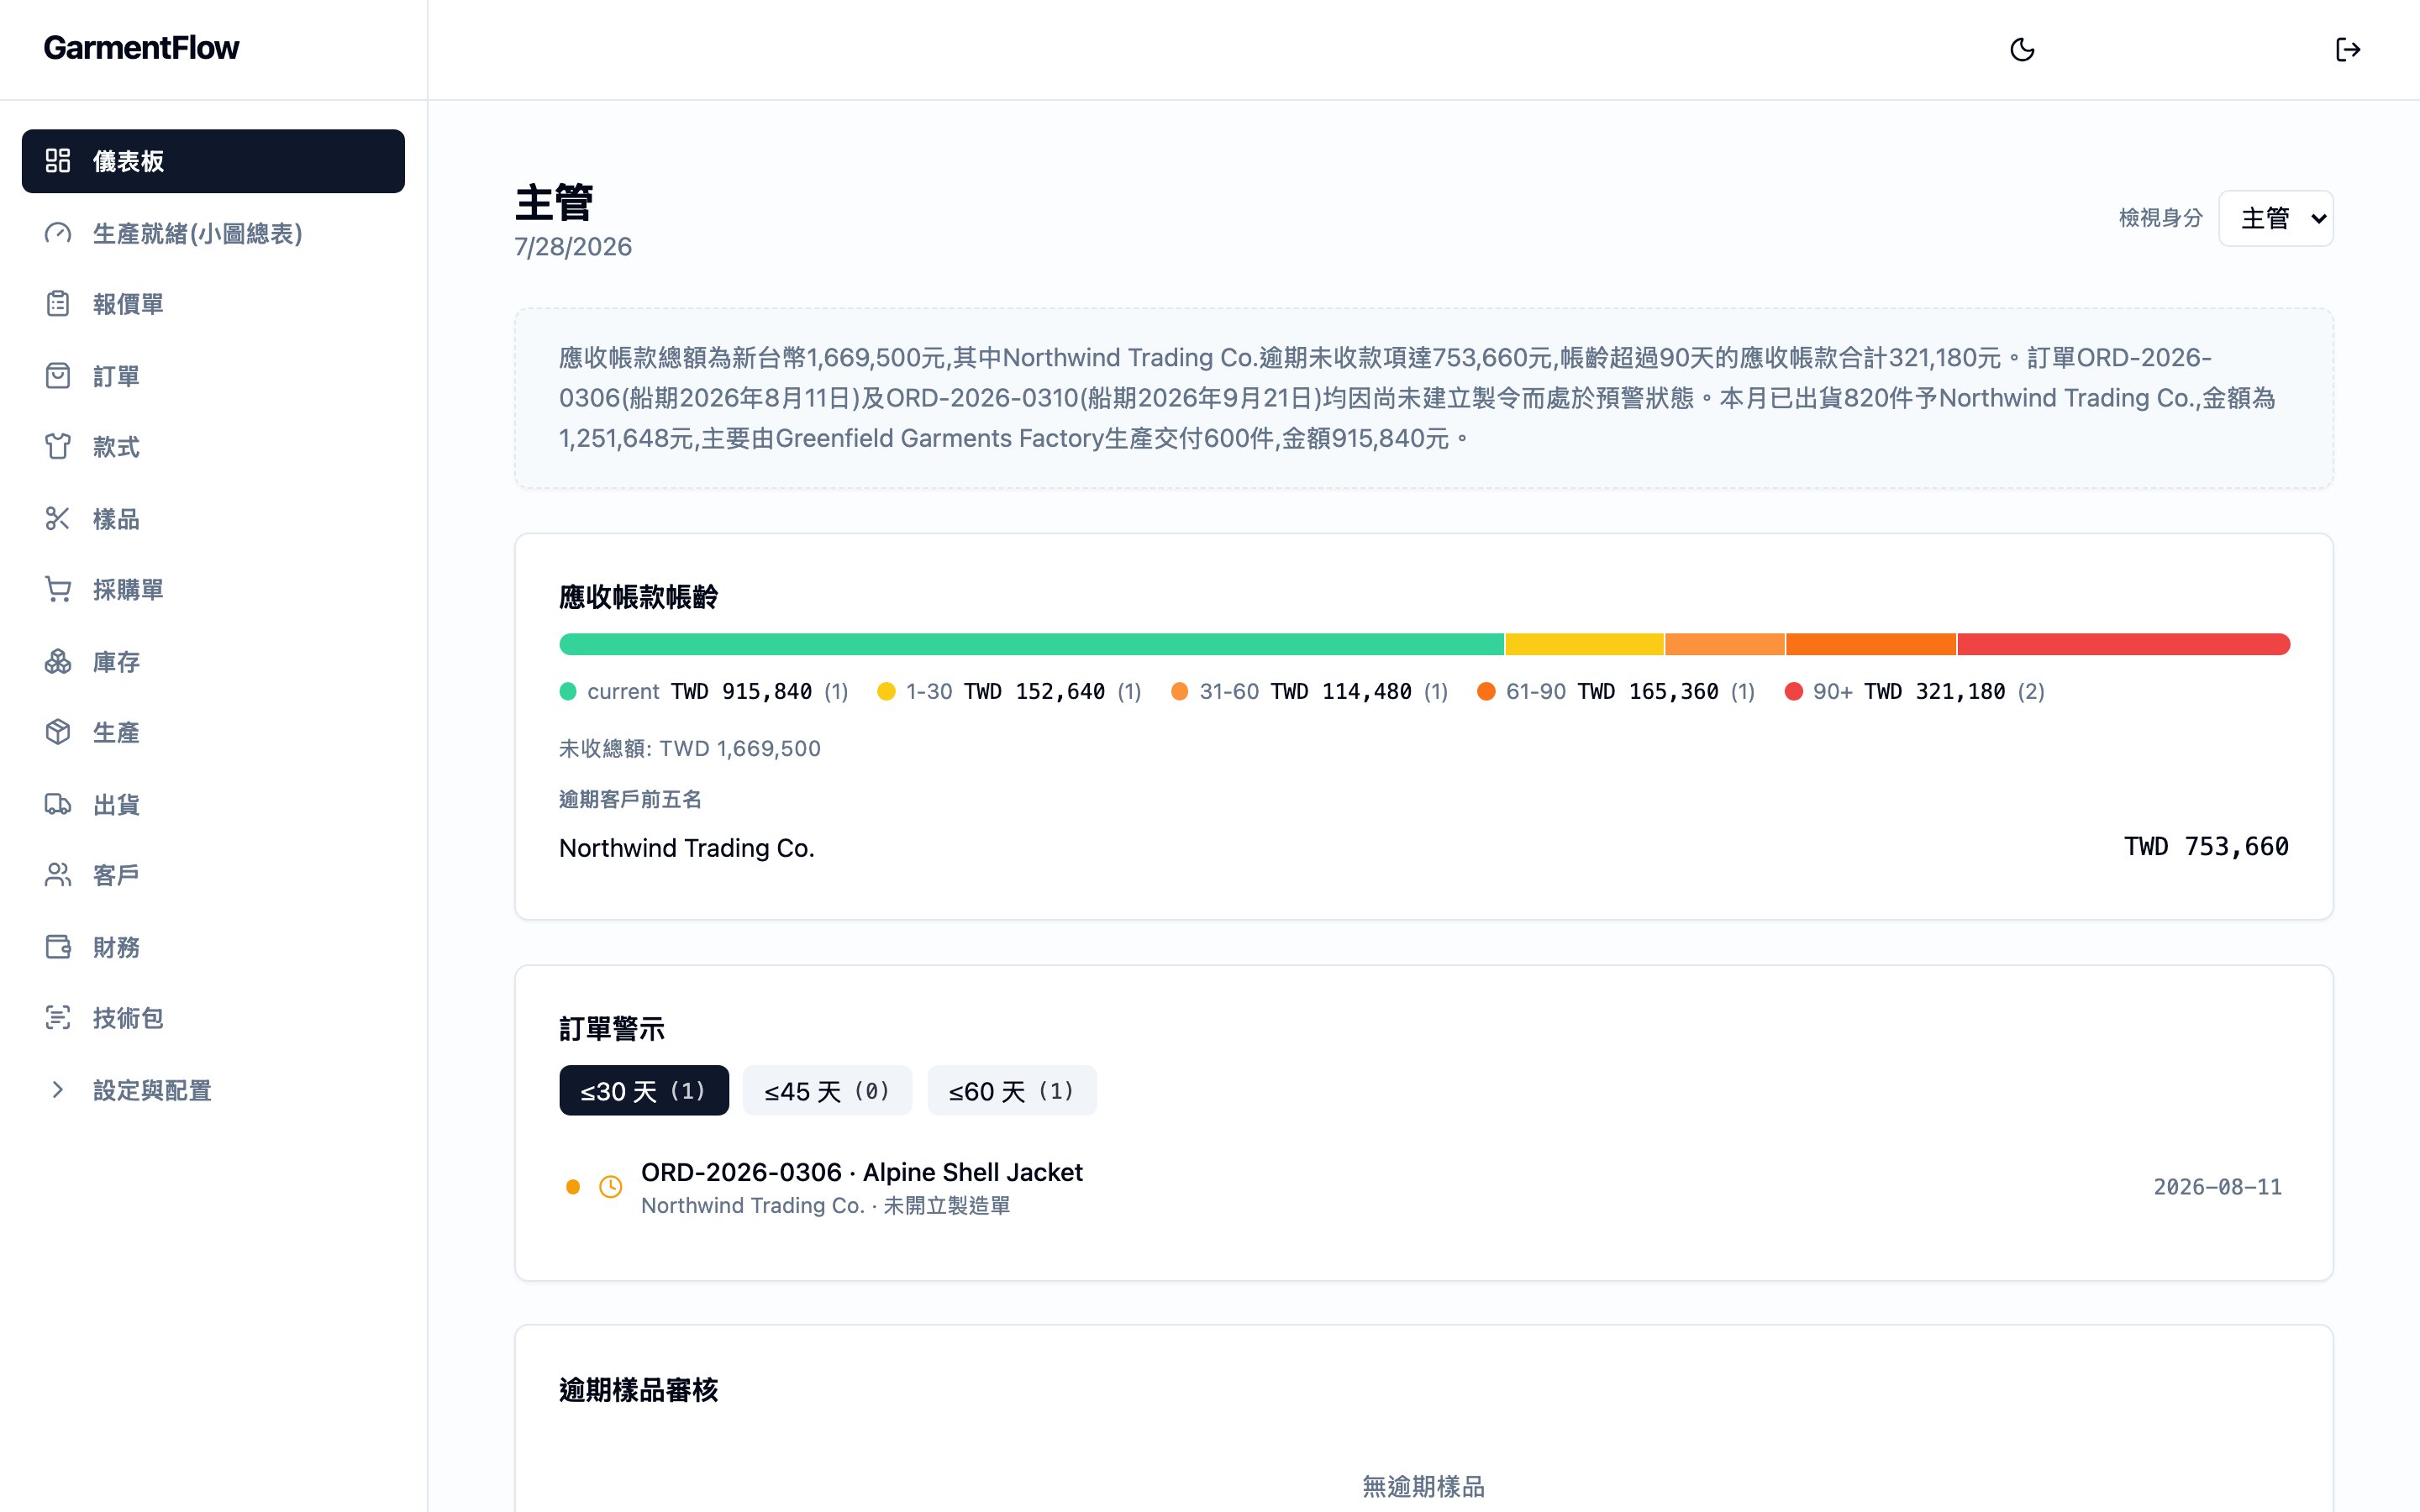This screenshot has width=2420, height=1512.
Task: Open 儀表板 in the sidebar
Action: click(213, 161)
